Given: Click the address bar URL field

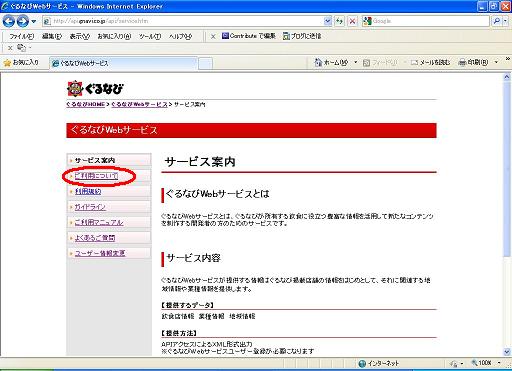Looking at the screenshot, I should point(183,21).
